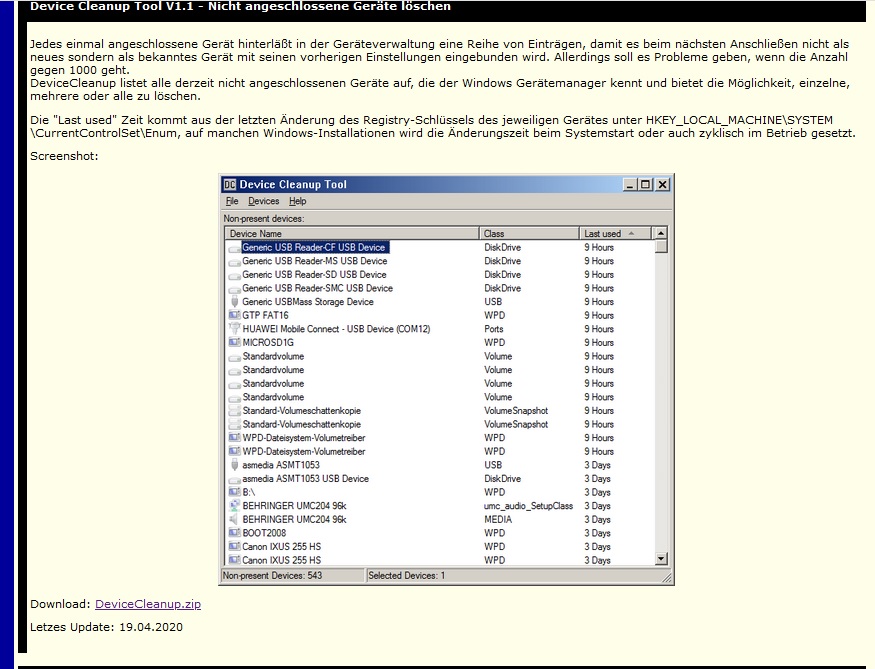Click the Ports class cell
The height and width of the screenshot is (669, 875).
tap(494, 329)
